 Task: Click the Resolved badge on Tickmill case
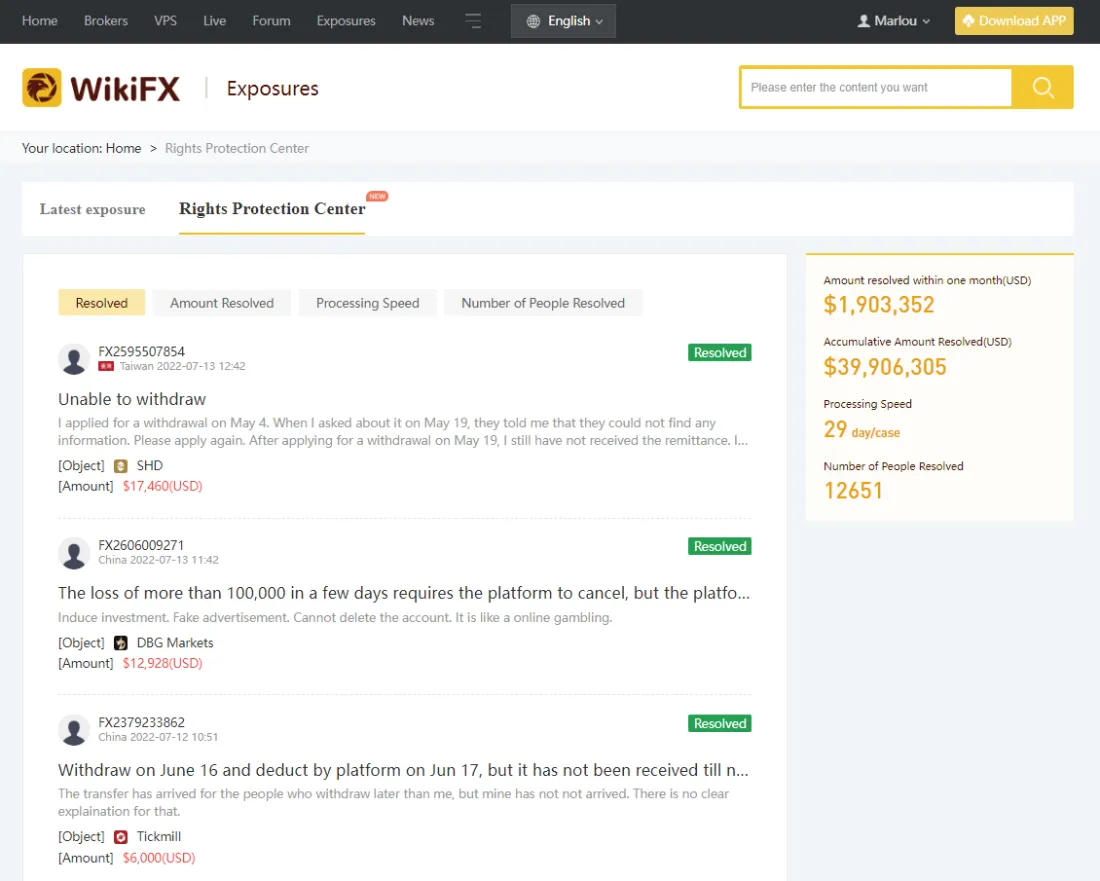point(720,724)
